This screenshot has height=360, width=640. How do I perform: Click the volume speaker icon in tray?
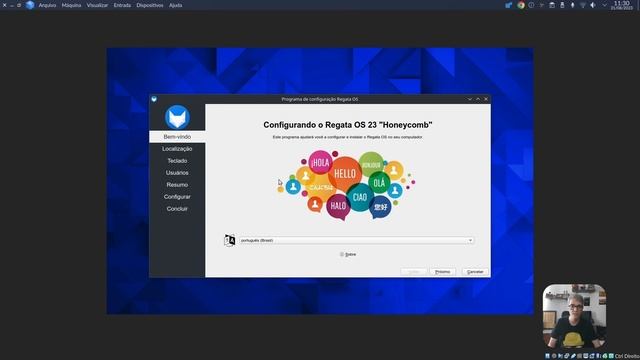593,5
